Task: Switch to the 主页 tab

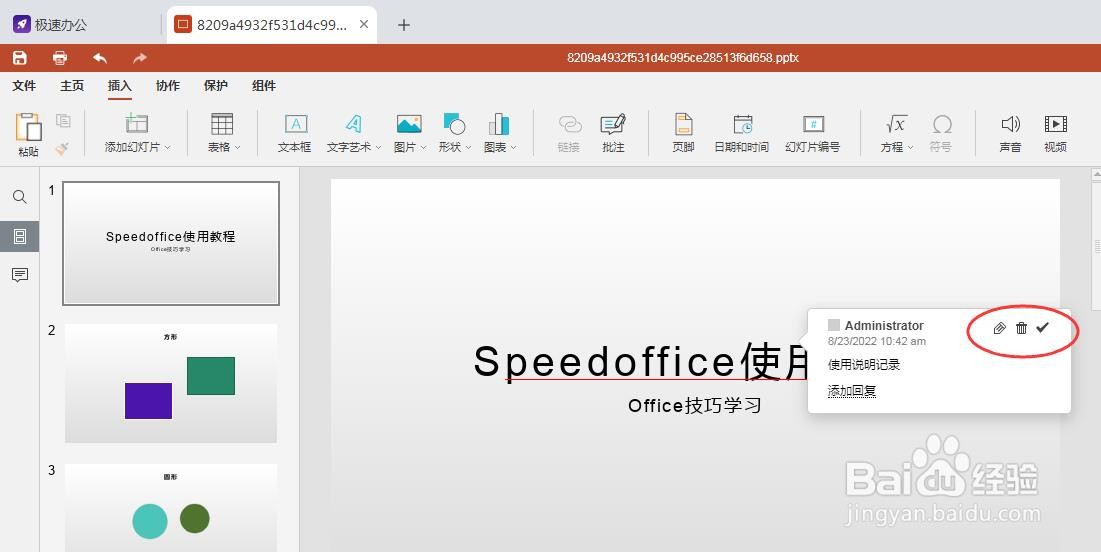Action: tap(72, 86)
